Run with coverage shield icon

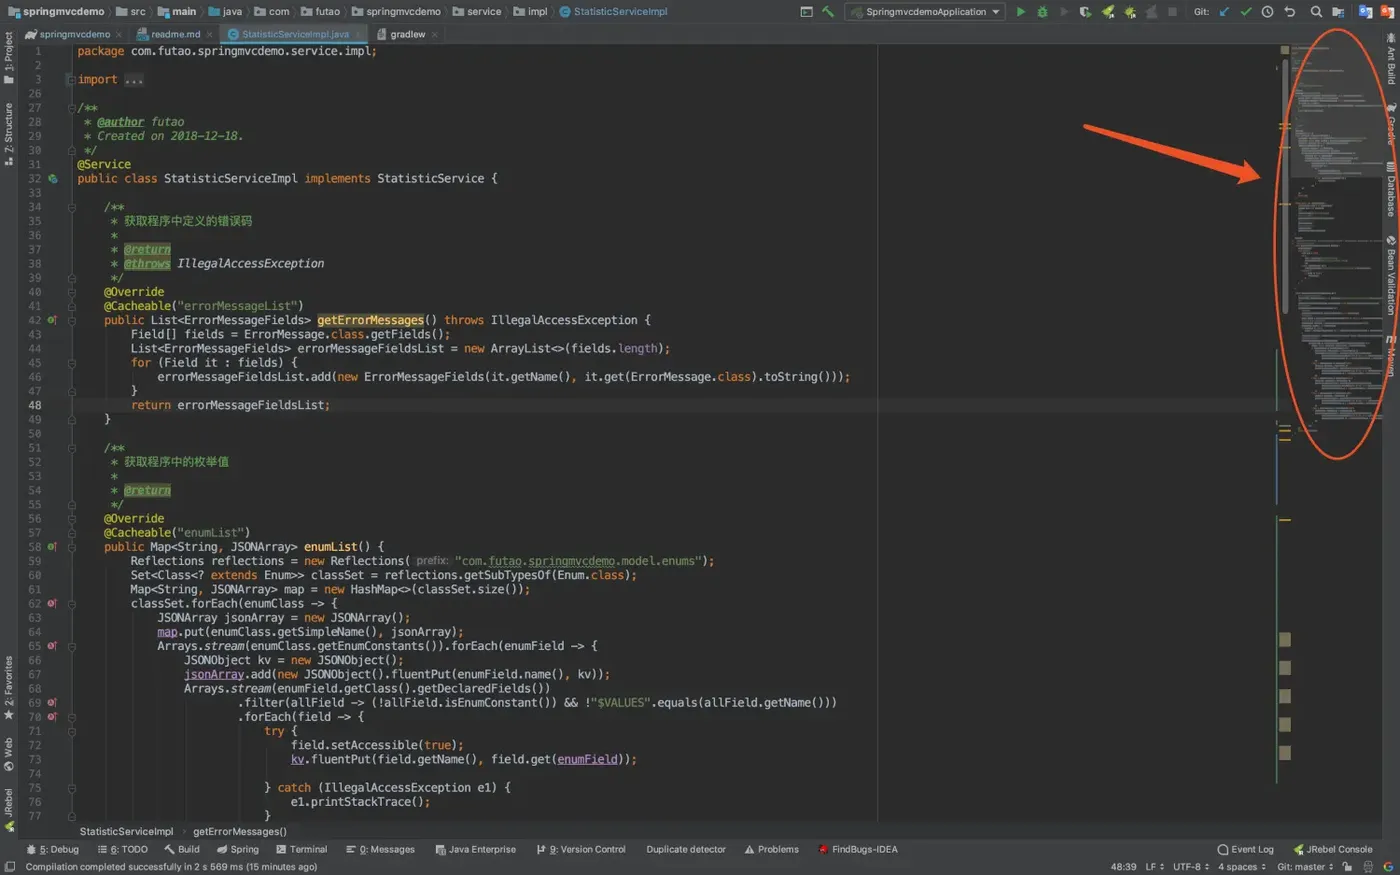click(x=1085, y=12)
